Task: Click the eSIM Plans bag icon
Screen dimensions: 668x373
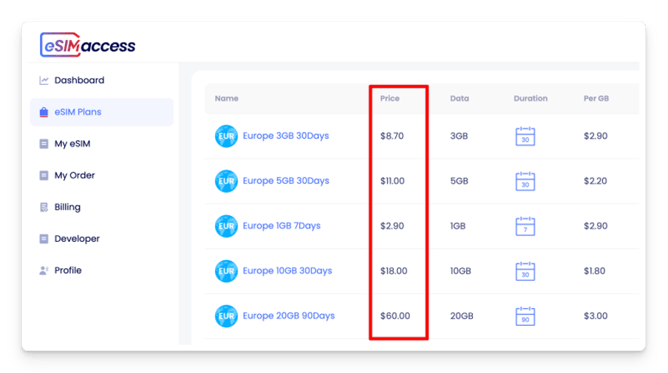Action: (43, 112)
